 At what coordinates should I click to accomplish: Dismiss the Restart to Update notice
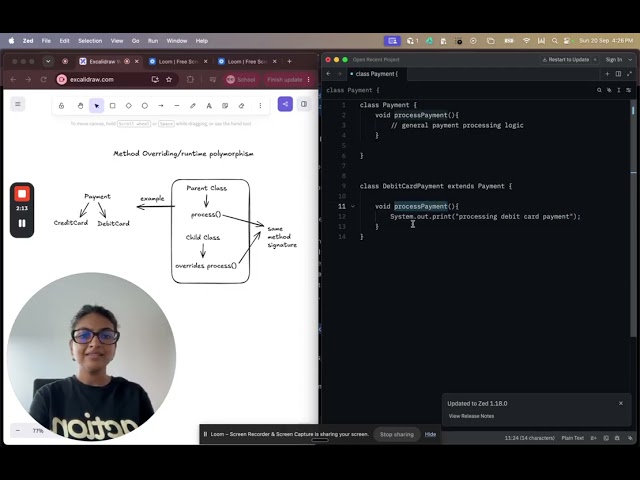[x=595, y=60]
